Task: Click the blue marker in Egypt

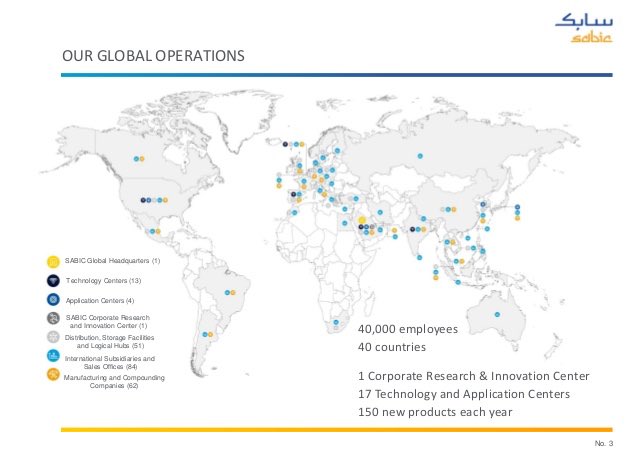Action: click(345, 223)
